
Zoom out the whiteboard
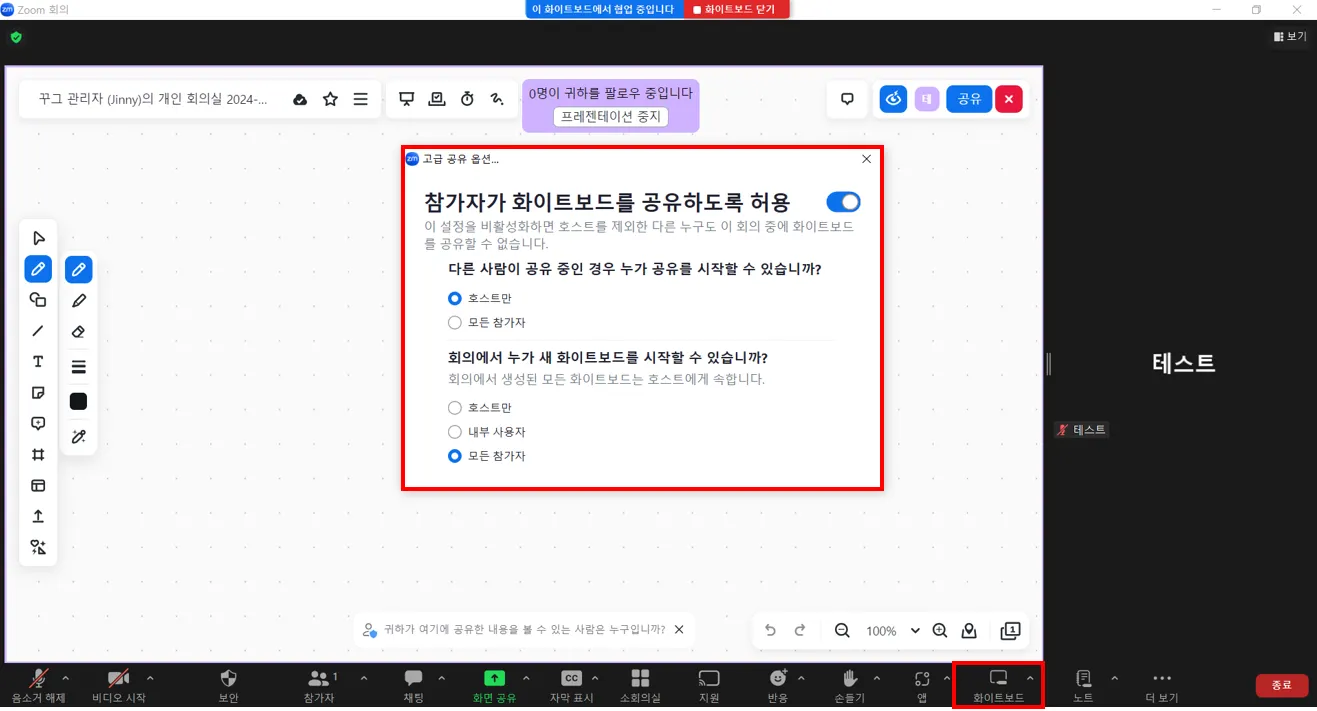pyautogui.click(x=842, y=631)
